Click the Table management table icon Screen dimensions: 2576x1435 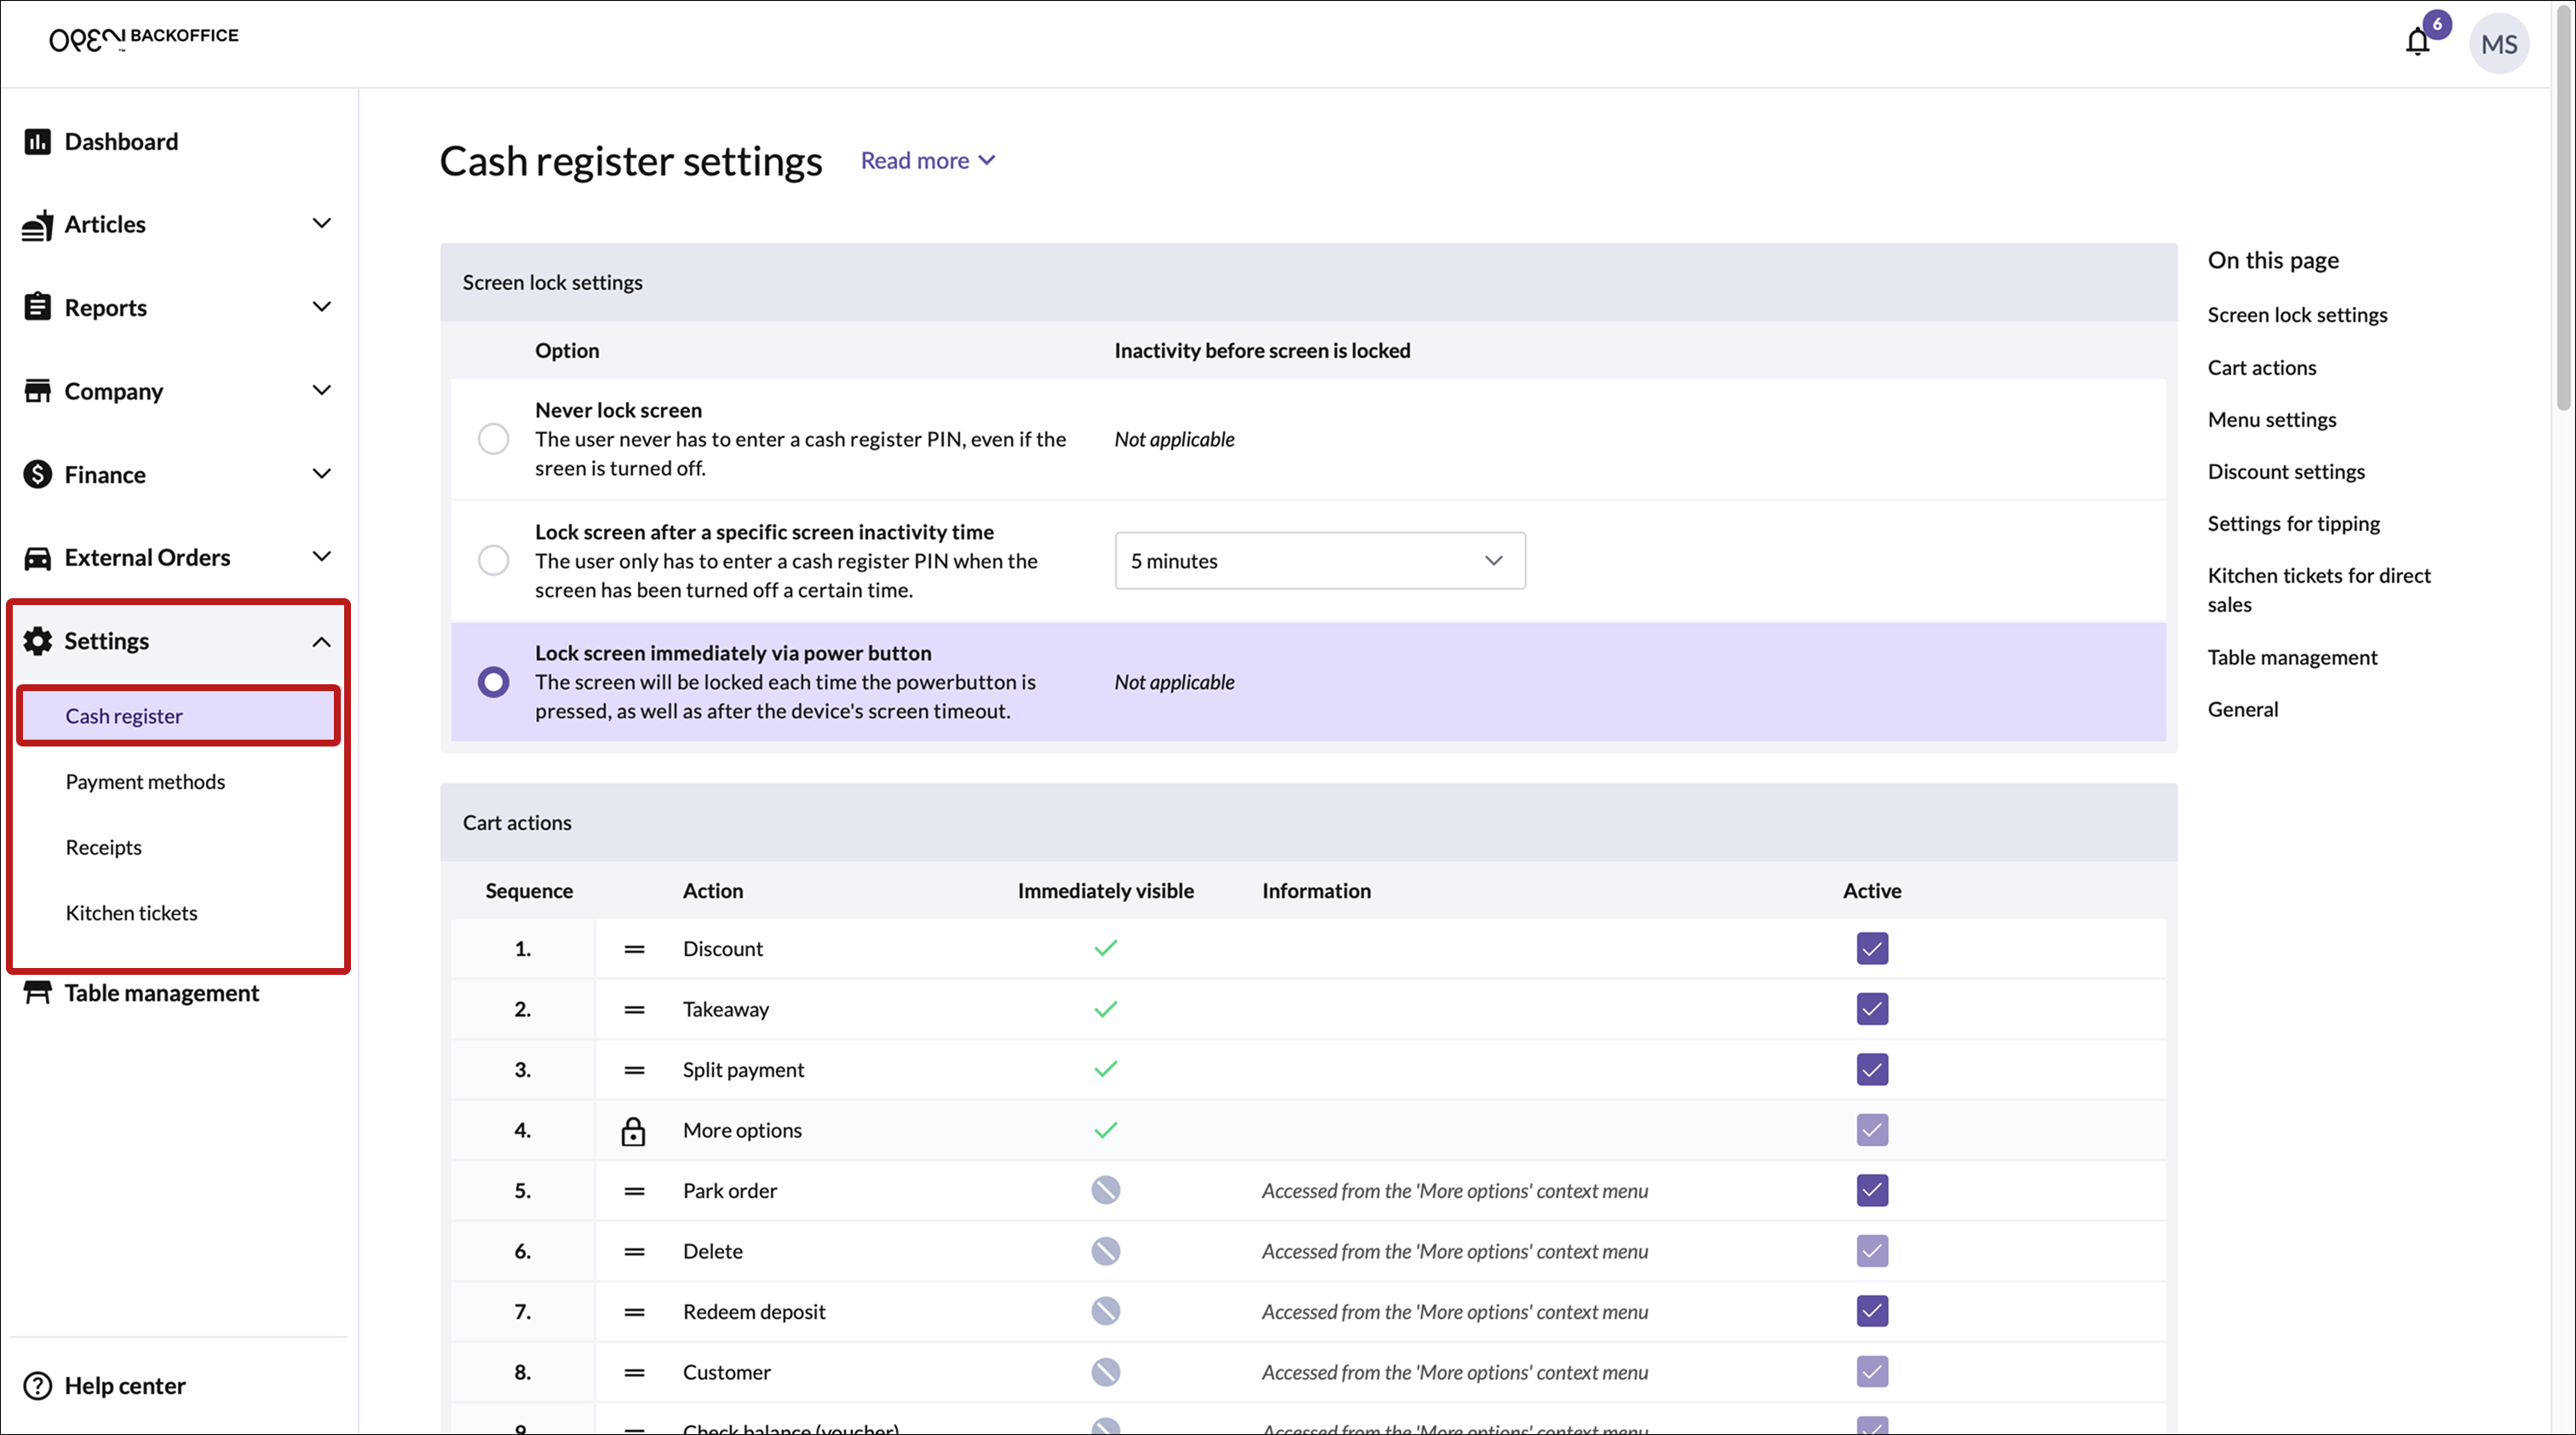37,993
